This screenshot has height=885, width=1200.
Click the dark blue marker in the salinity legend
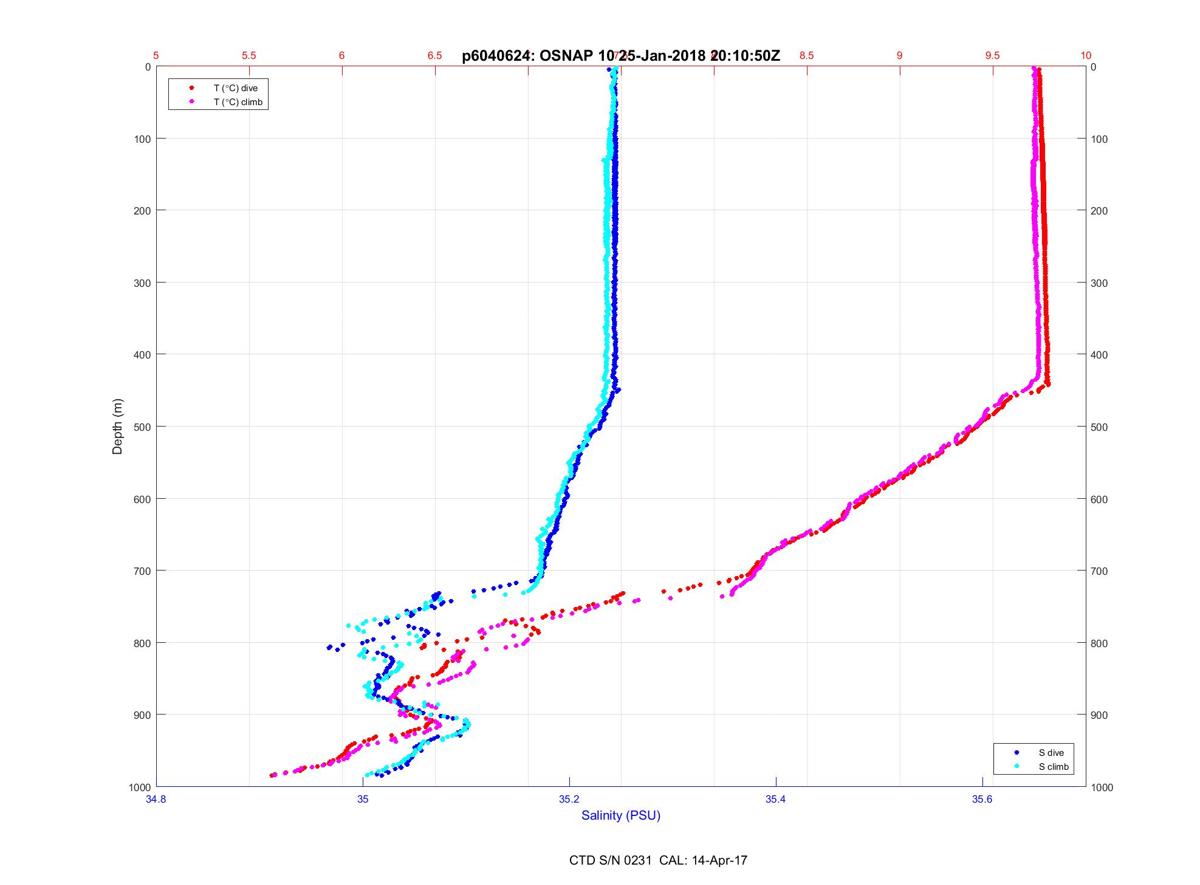[1016, 752]
